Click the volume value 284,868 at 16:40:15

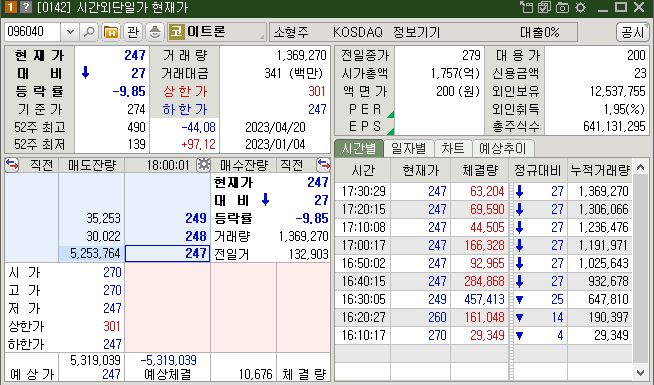484,281
